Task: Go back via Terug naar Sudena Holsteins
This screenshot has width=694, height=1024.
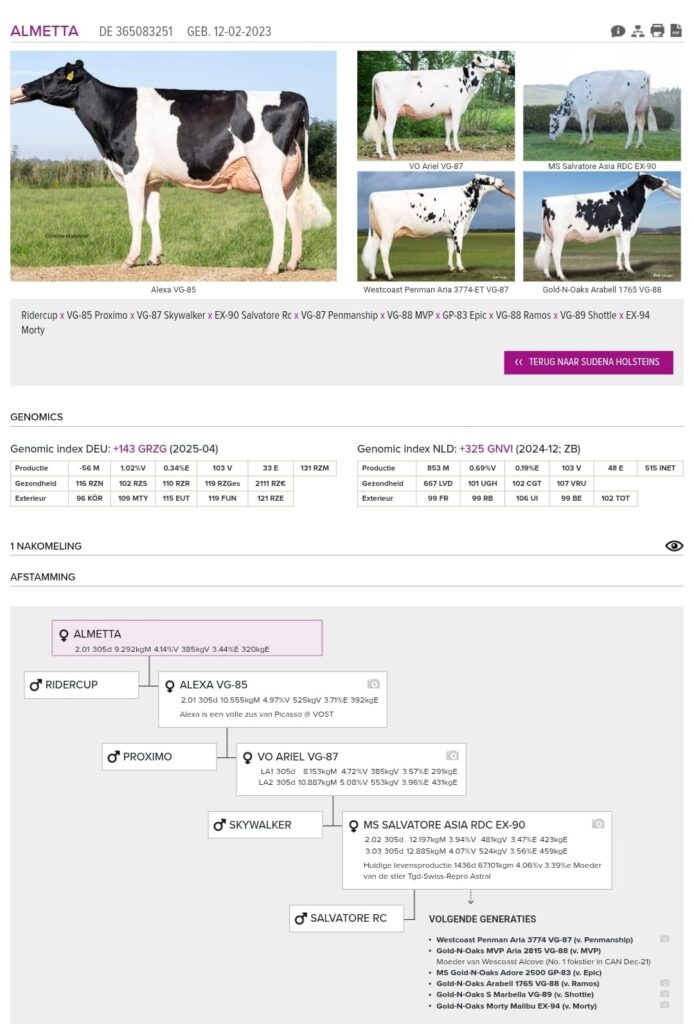Action: (588, 362)
